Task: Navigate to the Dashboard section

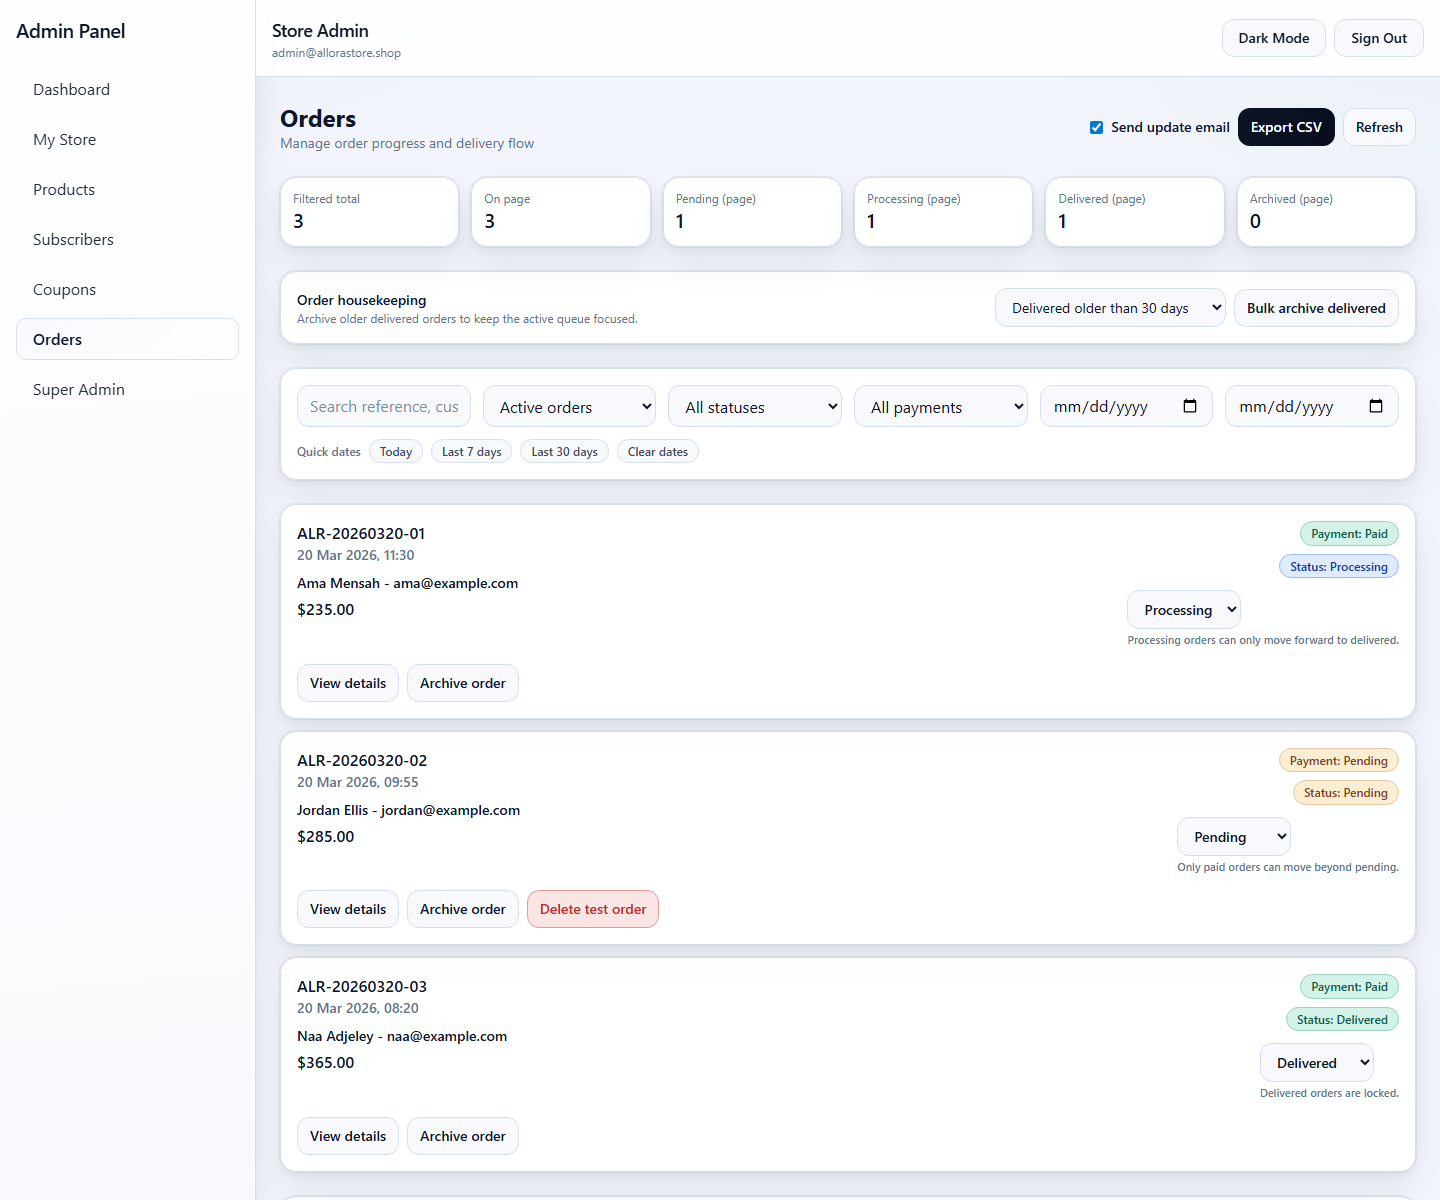Action: 71,89
